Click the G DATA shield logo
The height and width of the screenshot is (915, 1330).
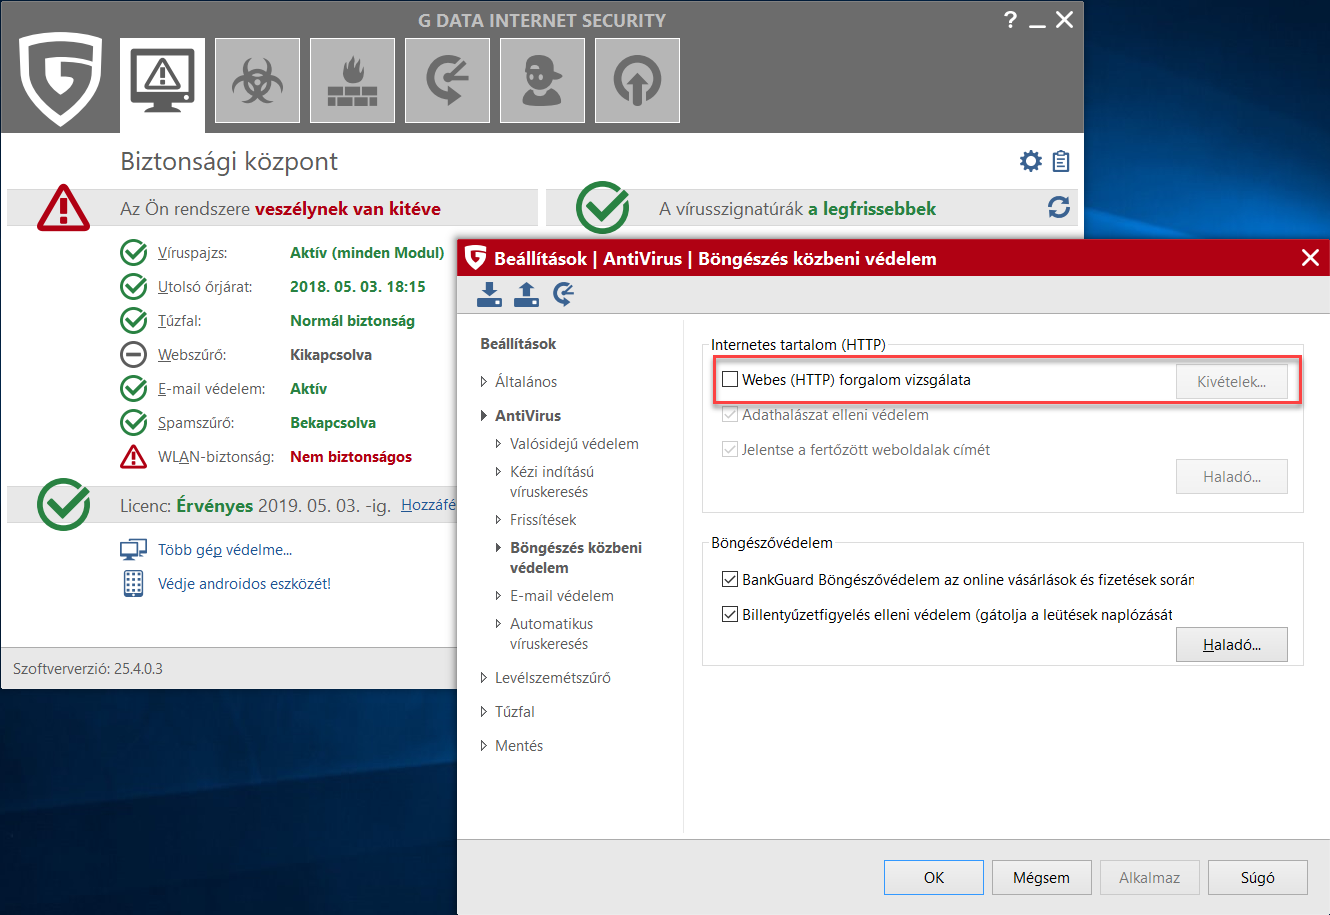pyautogui.click(x=60, y=80)
